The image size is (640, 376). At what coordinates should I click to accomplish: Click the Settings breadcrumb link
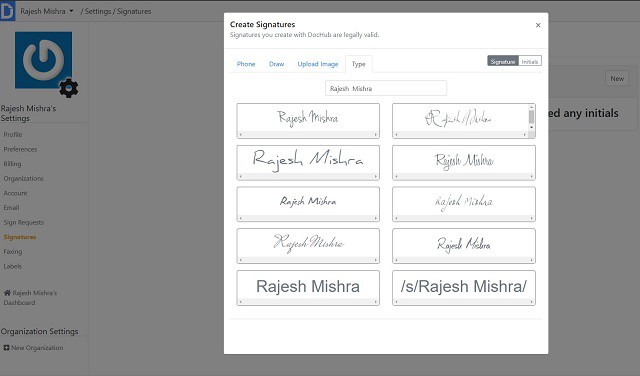tap(98, 11)
